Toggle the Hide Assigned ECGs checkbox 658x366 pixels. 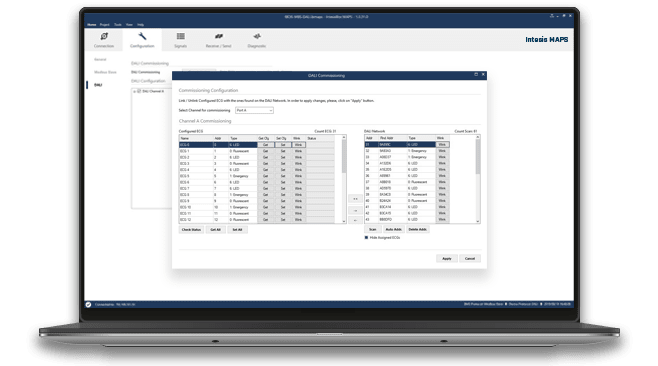[366, 238]
